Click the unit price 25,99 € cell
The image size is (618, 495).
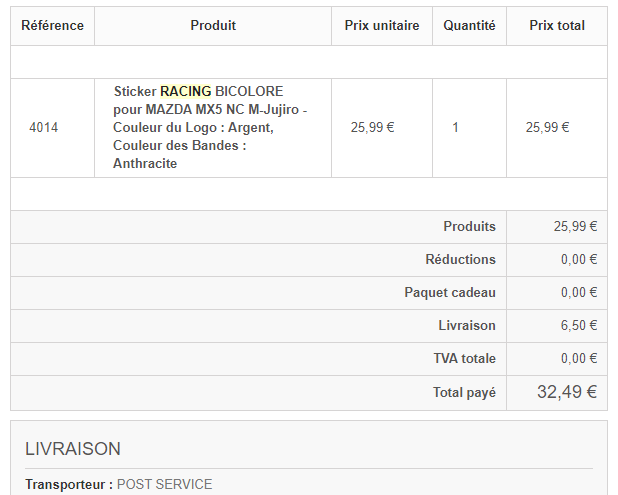[372, 128]
